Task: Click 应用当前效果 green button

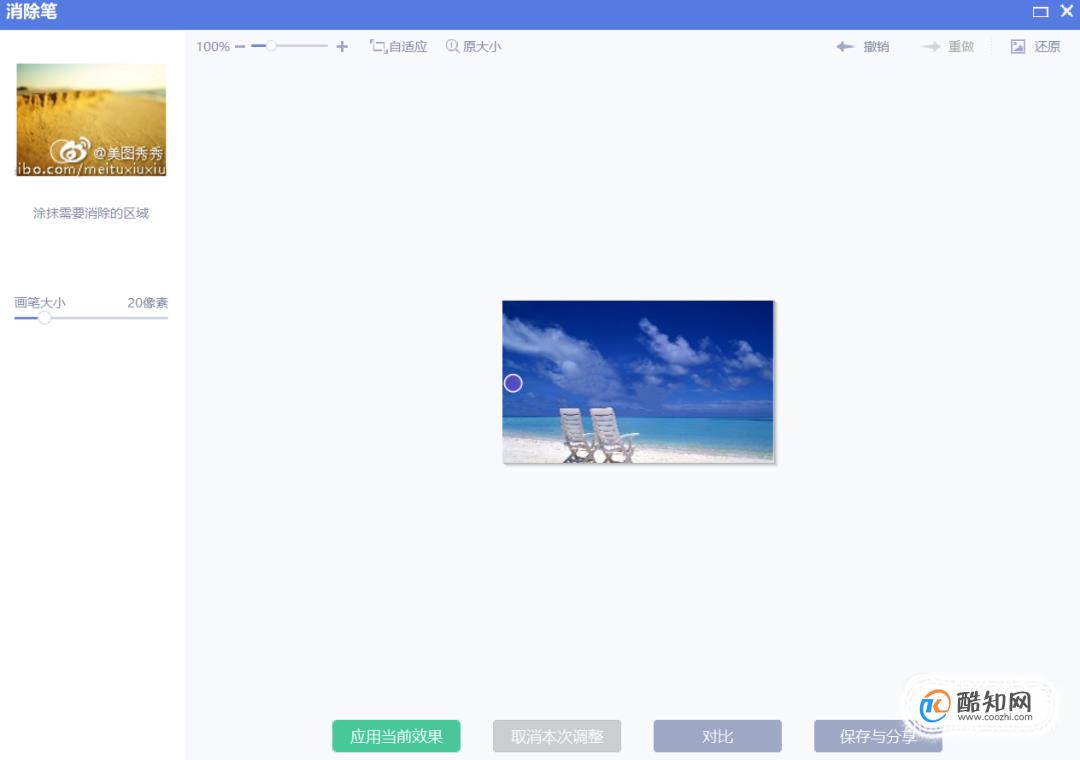Action: click(396, 737)
